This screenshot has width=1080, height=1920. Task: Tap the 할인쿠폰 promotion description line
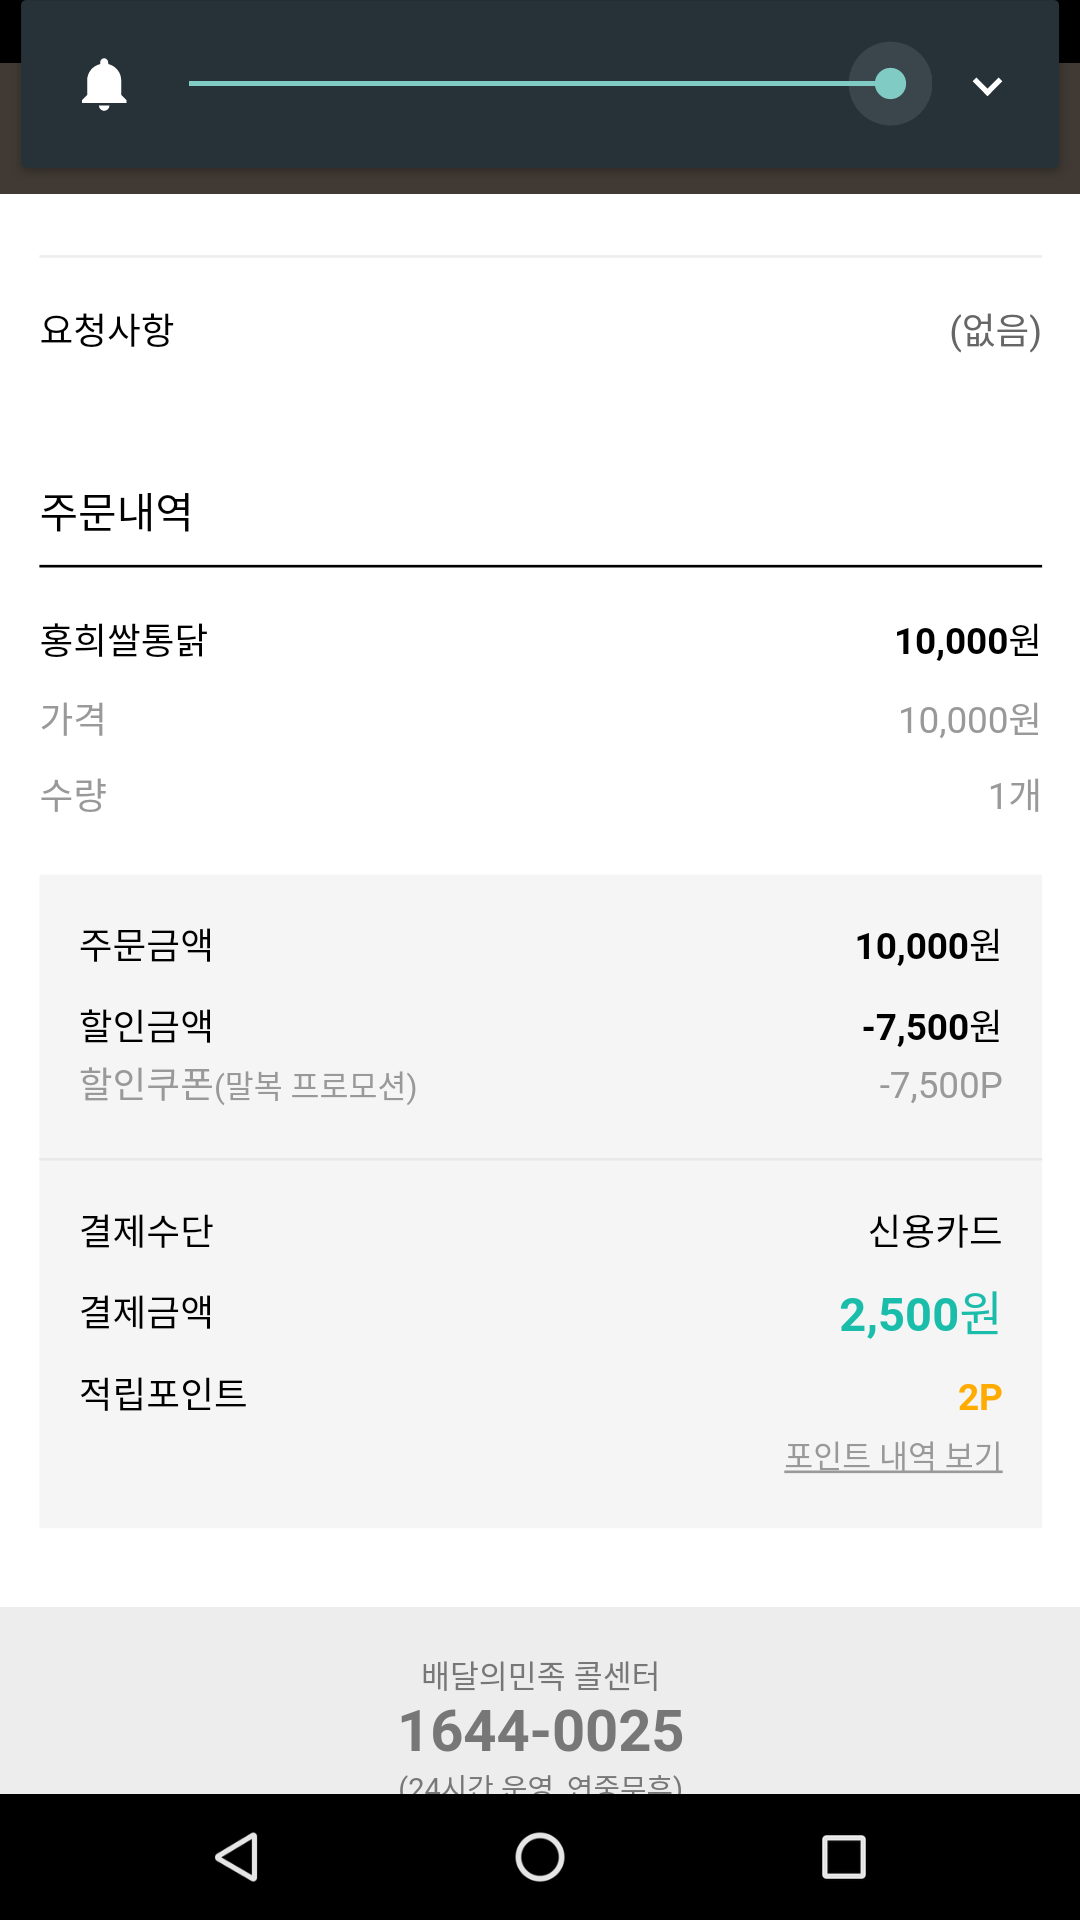(248, 1085)
